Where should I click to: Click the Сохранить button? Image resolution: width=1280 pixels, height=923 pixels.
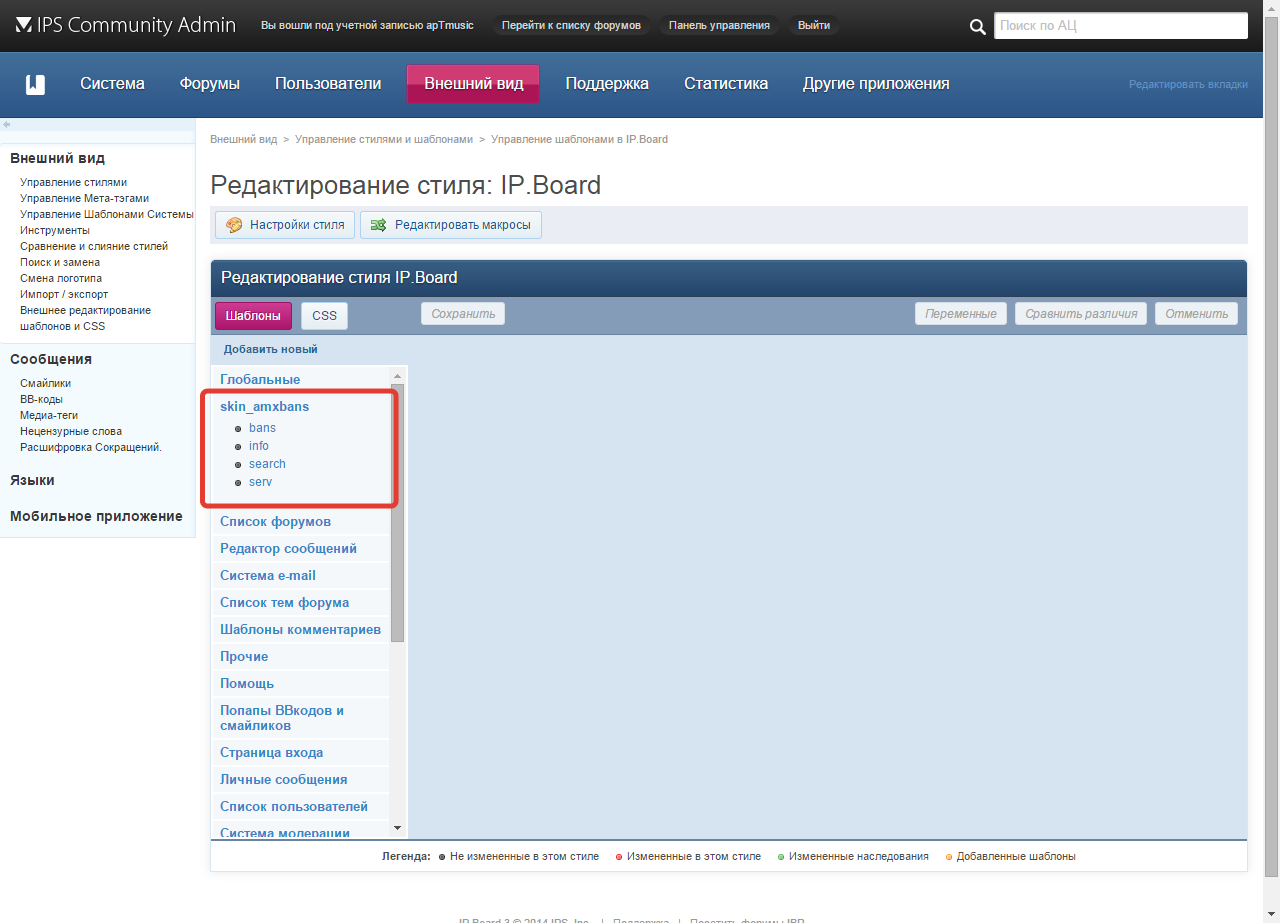[x=463, y=314]
